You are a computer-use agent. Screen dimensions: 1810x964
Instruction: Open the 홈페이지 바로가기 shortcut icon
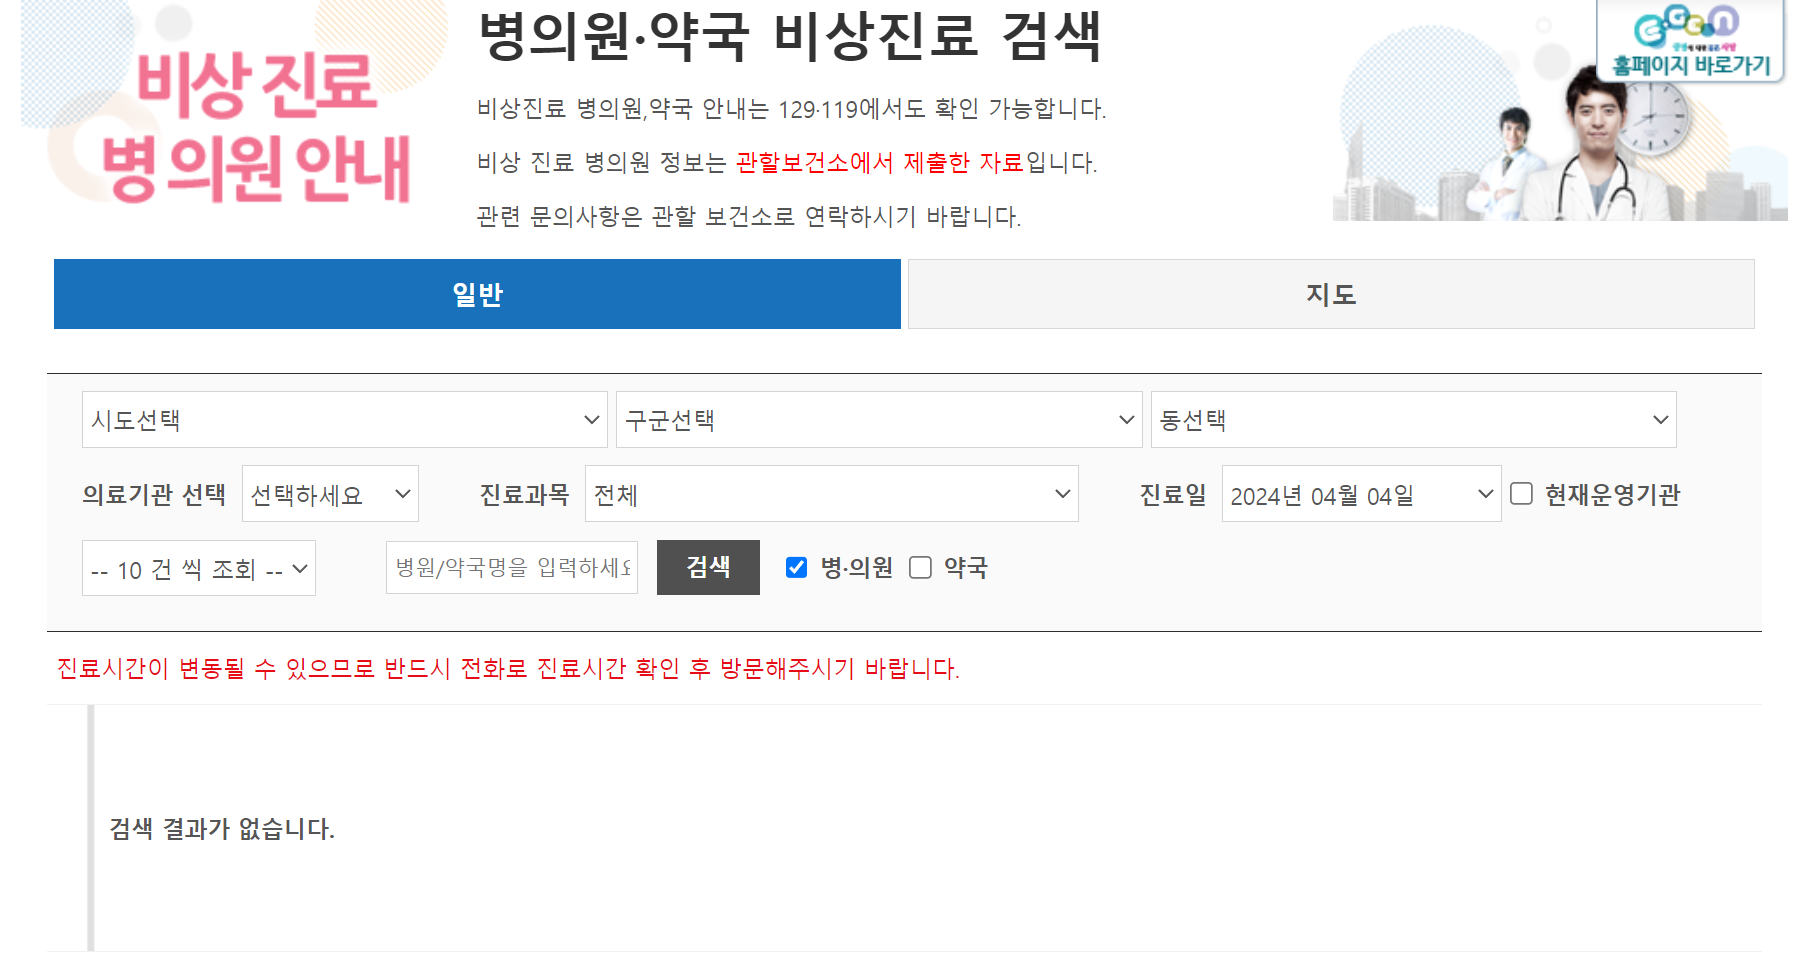(x=1691, y=42)
